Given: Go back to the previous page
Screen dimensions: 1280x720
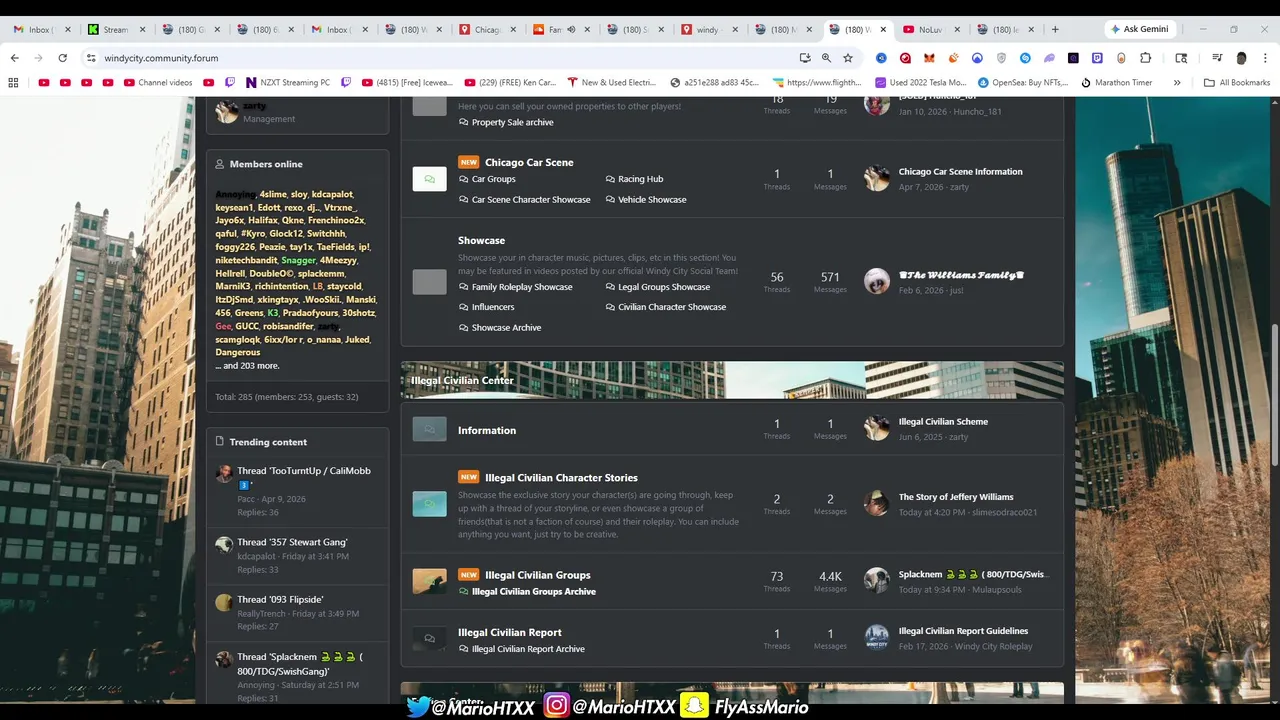Looking at the screenshot, I should [14, 58].
